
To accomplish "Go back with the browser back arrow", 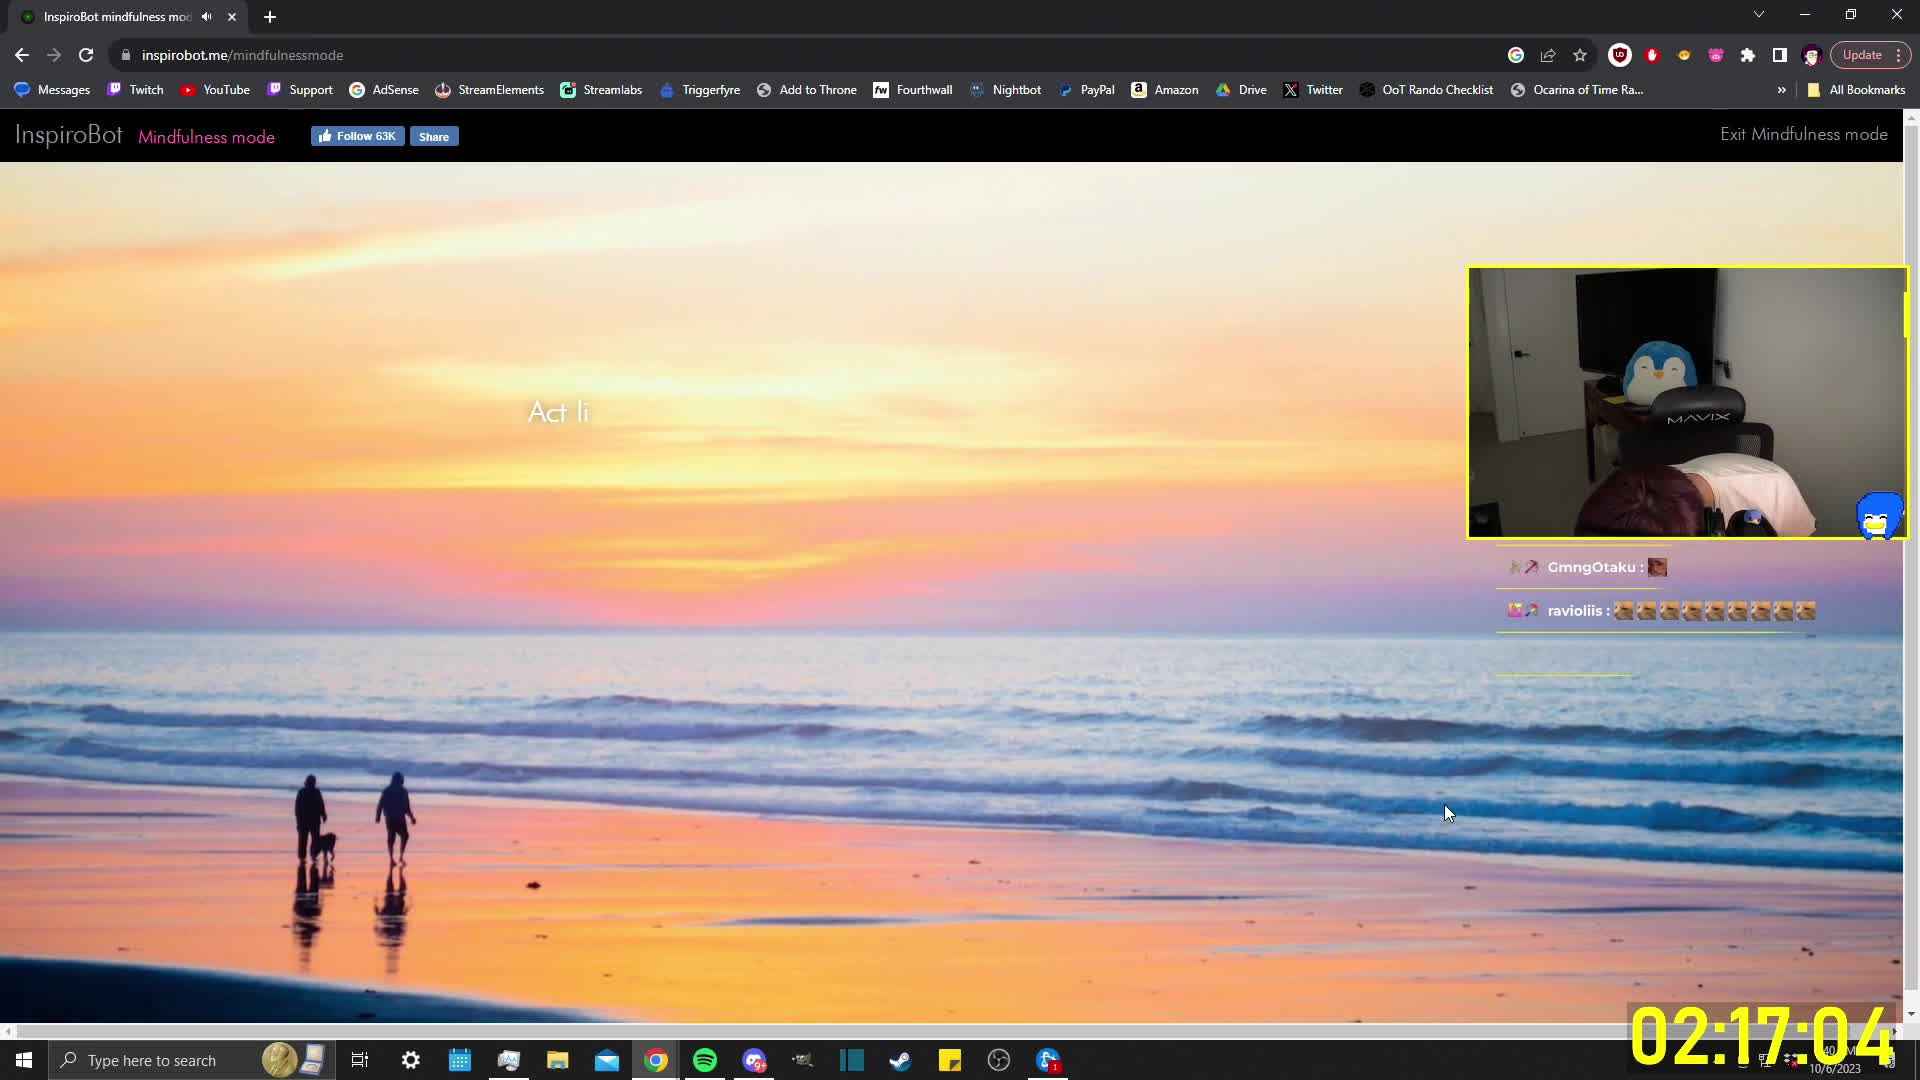I will (22, 55).
